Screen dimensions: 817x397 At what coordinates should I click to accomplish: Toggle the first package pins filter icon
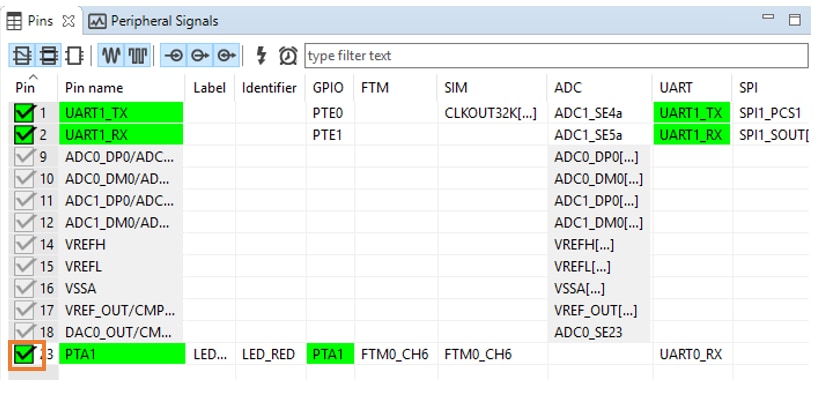[22, 55]
